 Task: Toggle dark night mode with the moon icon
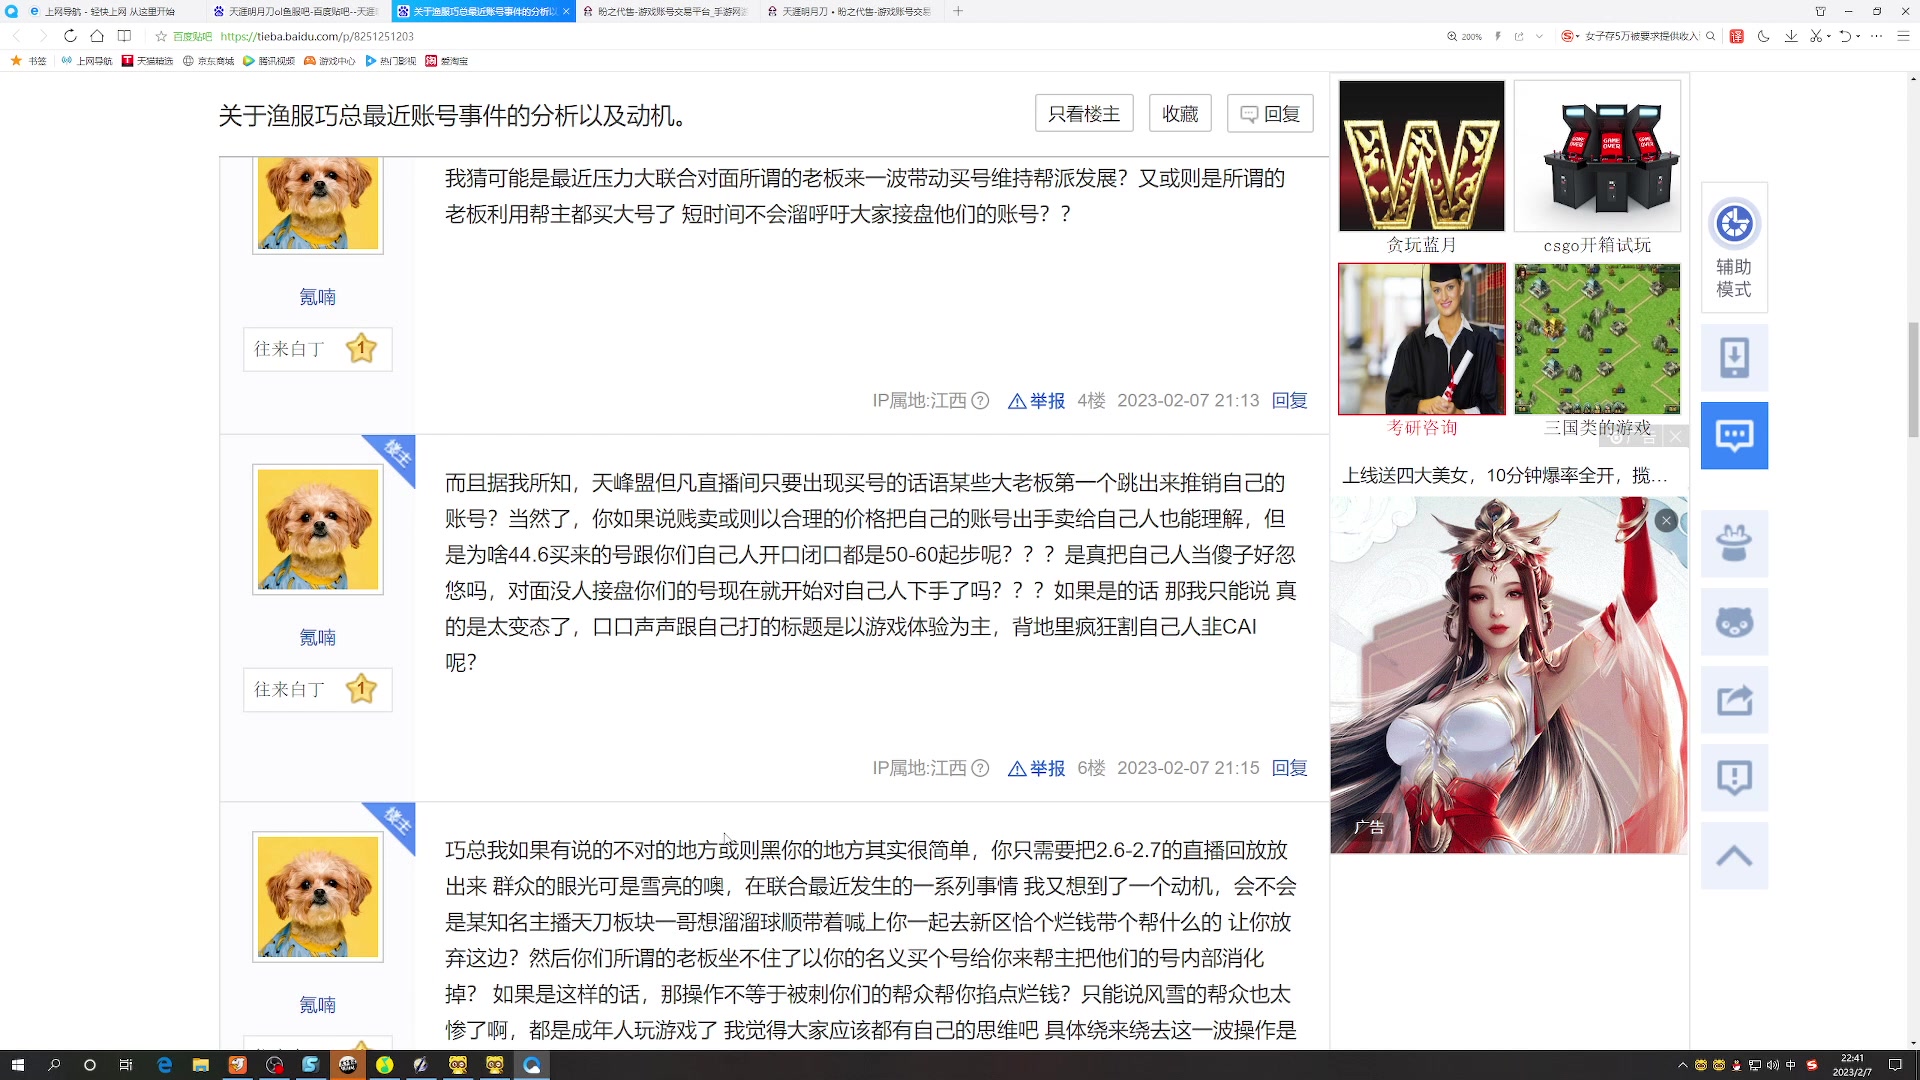[1763, 36]
